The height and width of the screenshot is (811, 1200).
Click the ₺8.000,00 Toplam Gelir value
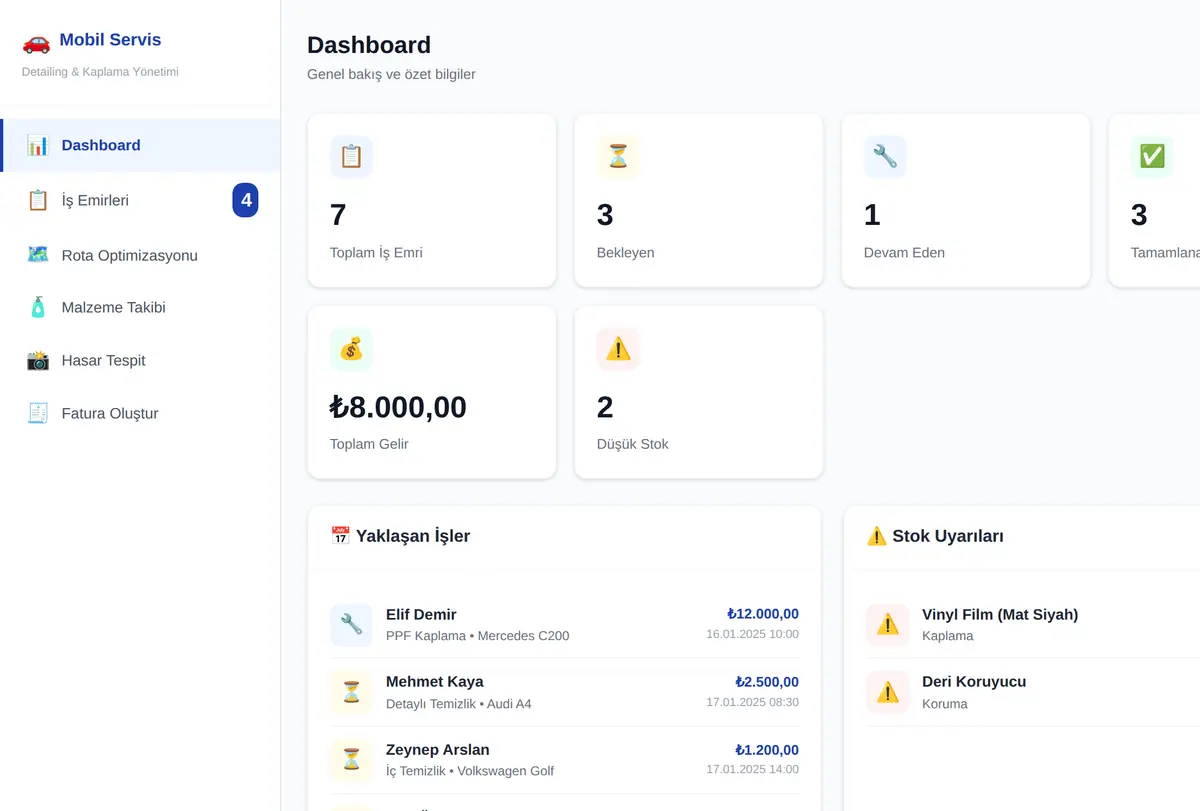click(398, 407)
